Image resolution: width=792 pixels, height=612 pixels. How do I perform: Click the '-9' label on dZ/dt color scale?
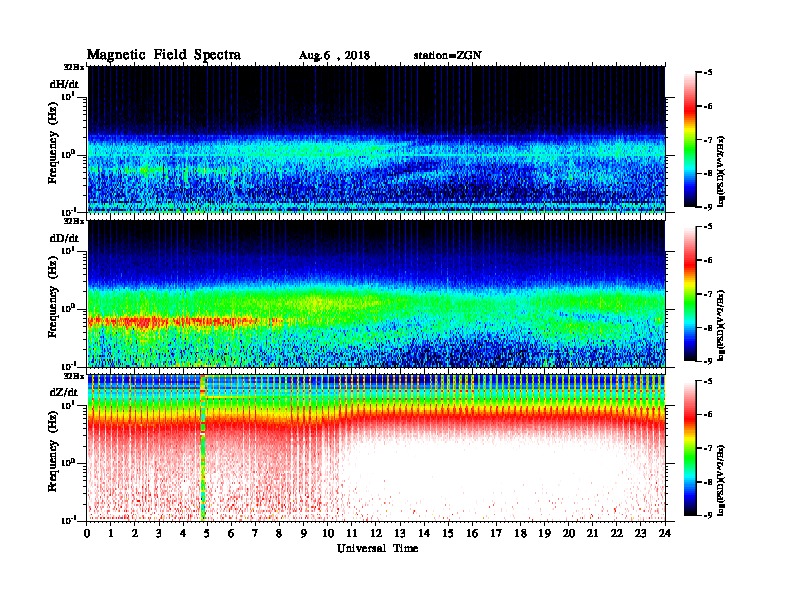coord(708,515)
